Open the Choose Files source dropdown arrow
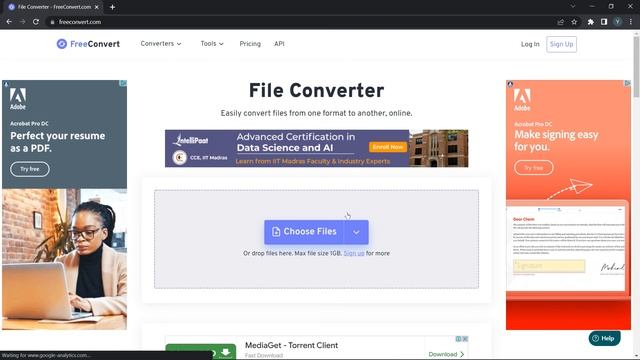 [x=356, y=232]
